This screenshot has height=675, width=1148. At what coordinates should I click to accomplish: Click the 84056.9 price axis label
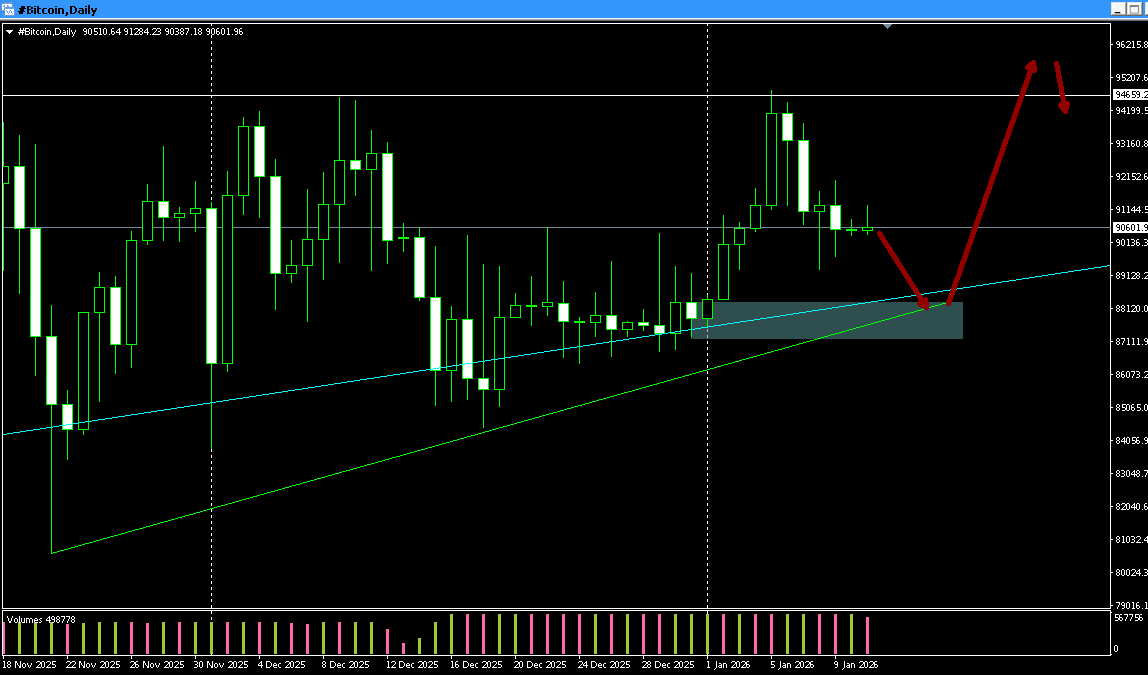[x=1130, y=440]
